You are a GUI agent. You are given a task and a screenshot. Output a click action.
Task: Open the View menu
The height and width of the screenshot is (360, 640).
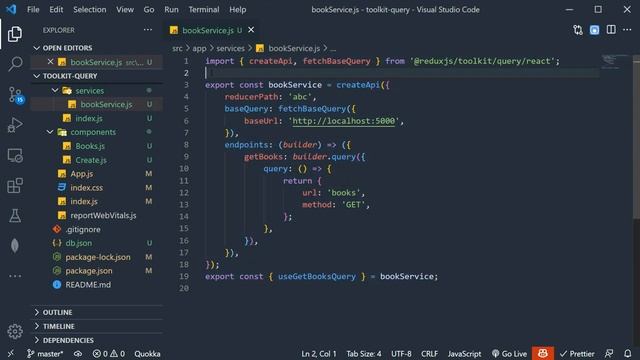[x=124, y=9]
